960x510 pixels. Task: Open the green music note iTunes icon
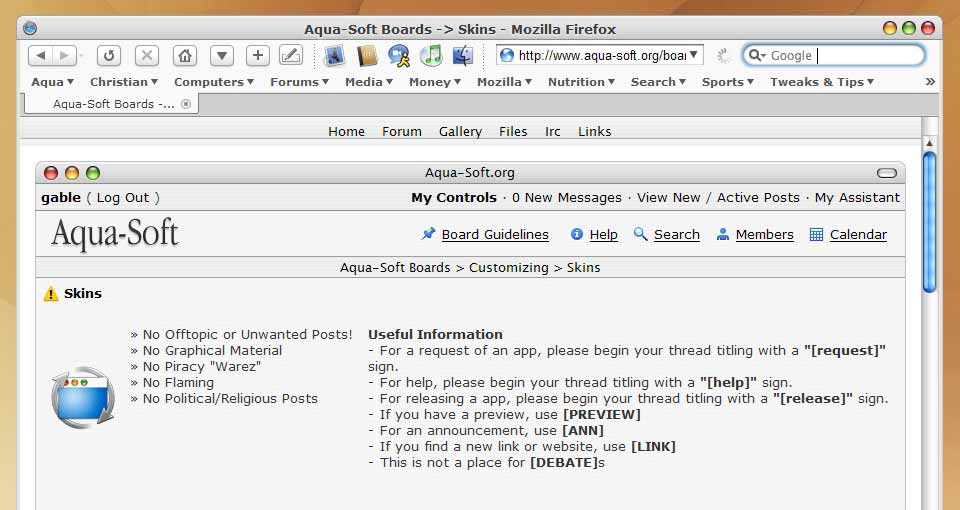point(431,56)
